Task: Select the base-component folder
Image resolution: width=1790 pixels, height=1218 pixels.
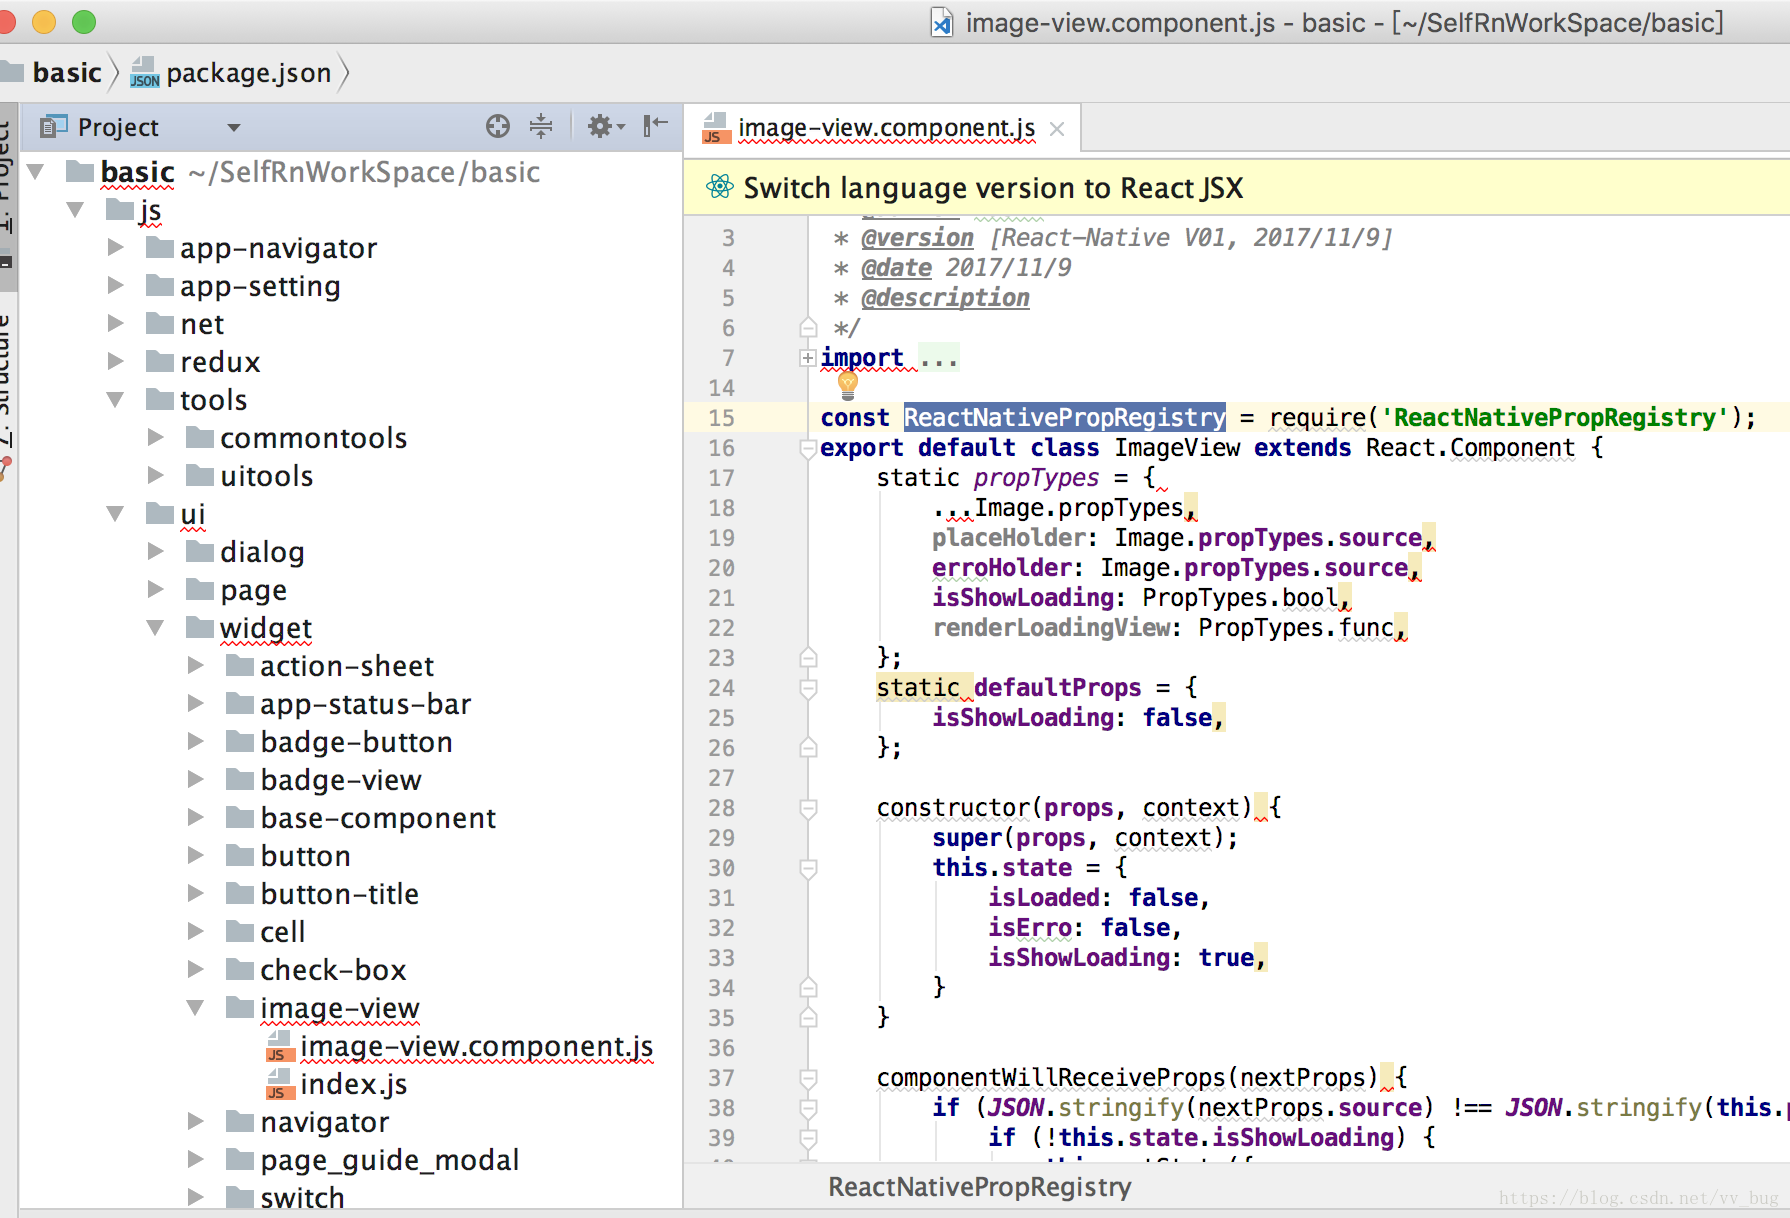Action: (378, 818)
